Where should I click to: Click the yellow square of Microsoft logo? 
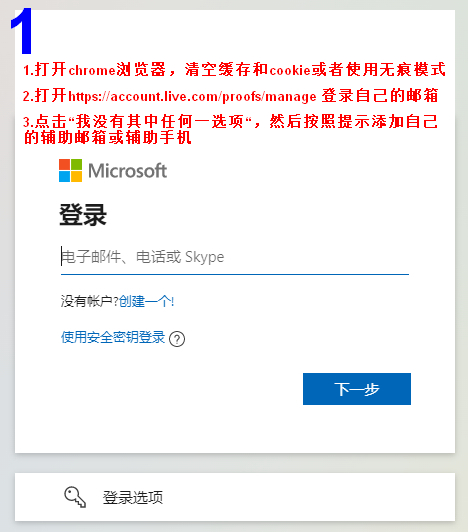pyautogui.click(x=76, y=176)
